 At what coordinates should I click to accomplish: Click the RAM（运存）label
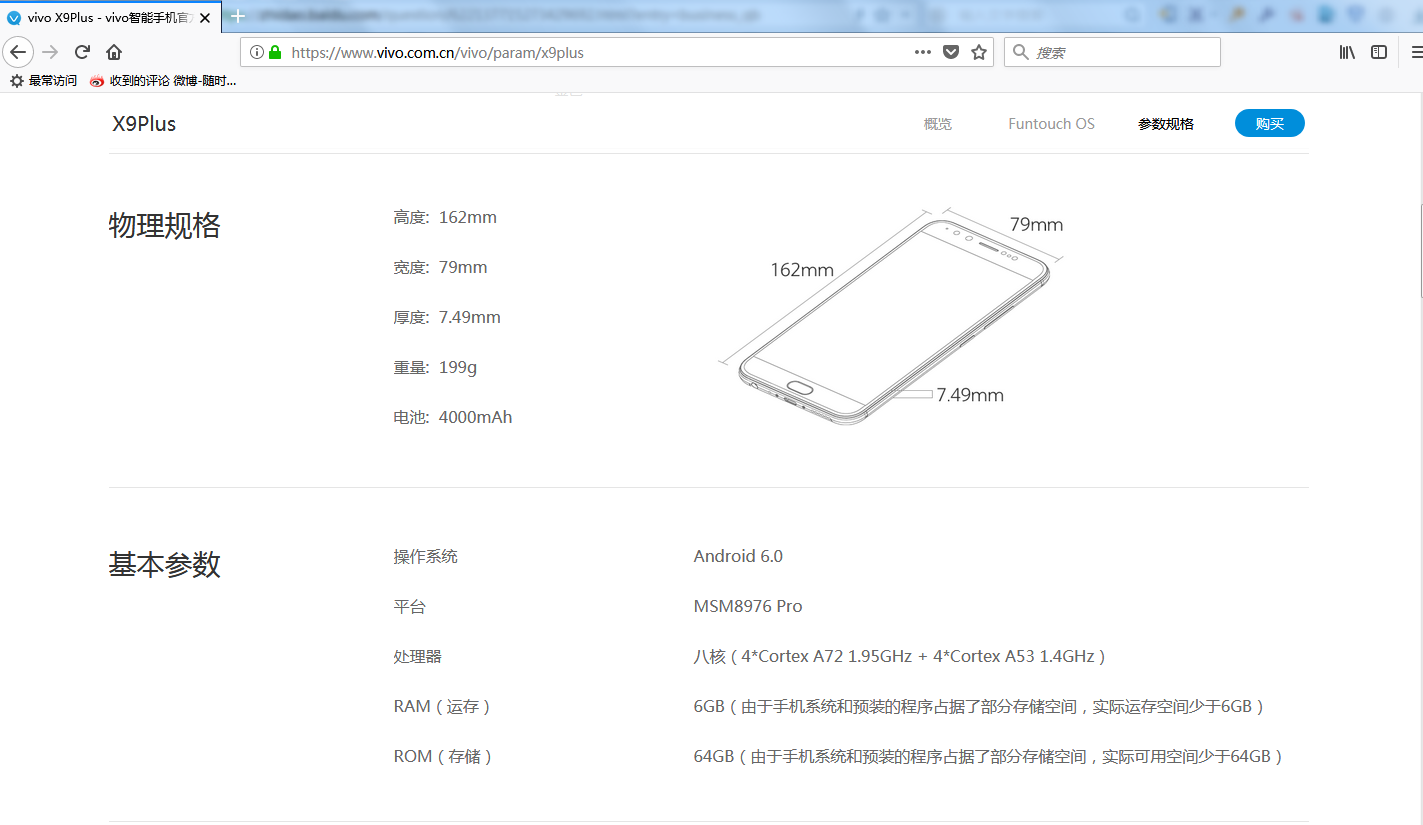tap(443, 706)
